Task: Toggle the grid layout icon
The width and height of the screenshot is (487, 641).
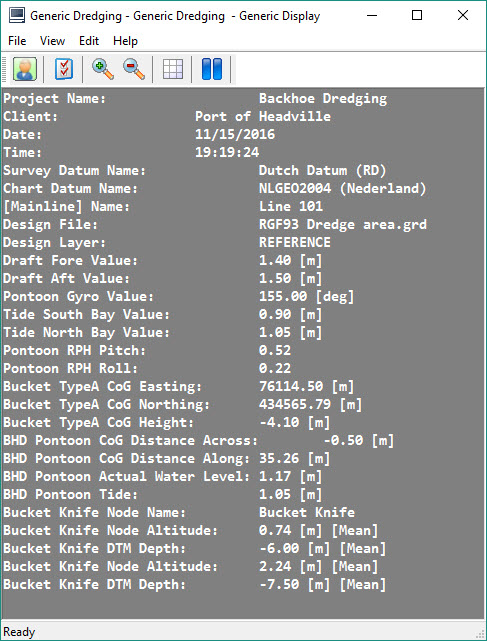Action: click(173, 69)
